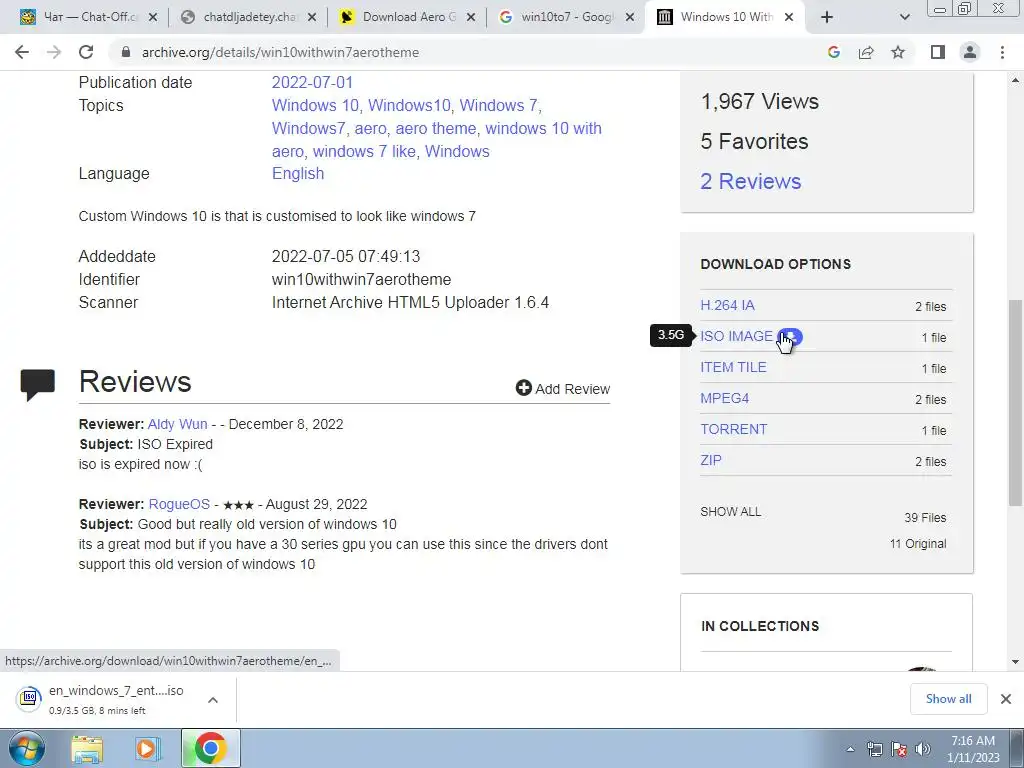Close the win10to7 Google tab
Image resolution: width=1024 pixels, height=768 pixels.
630,18
